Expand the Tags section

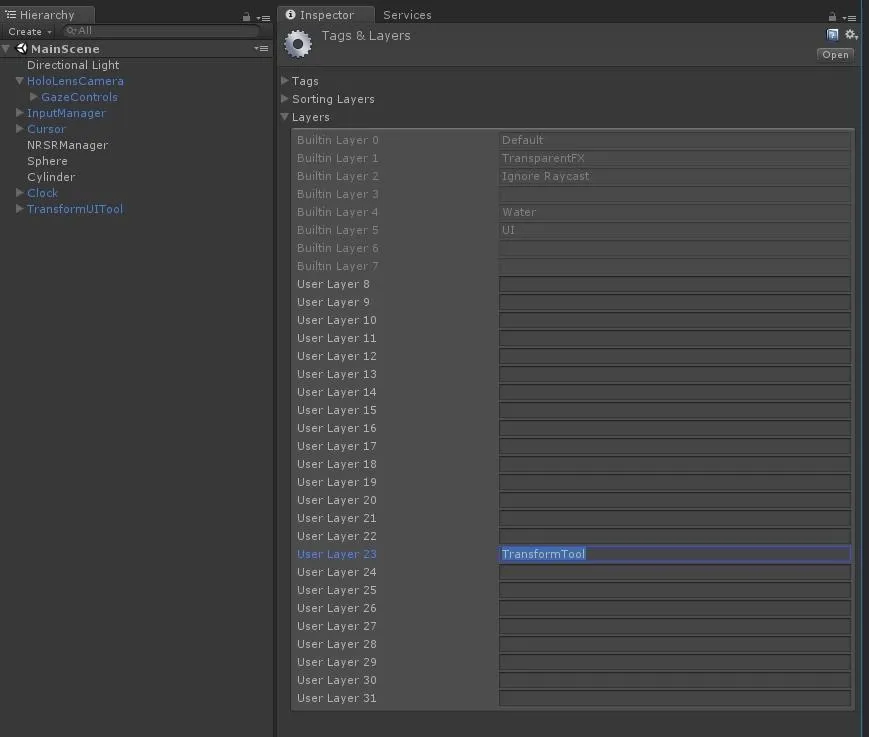pyautogui.click(x=285, y=81)
